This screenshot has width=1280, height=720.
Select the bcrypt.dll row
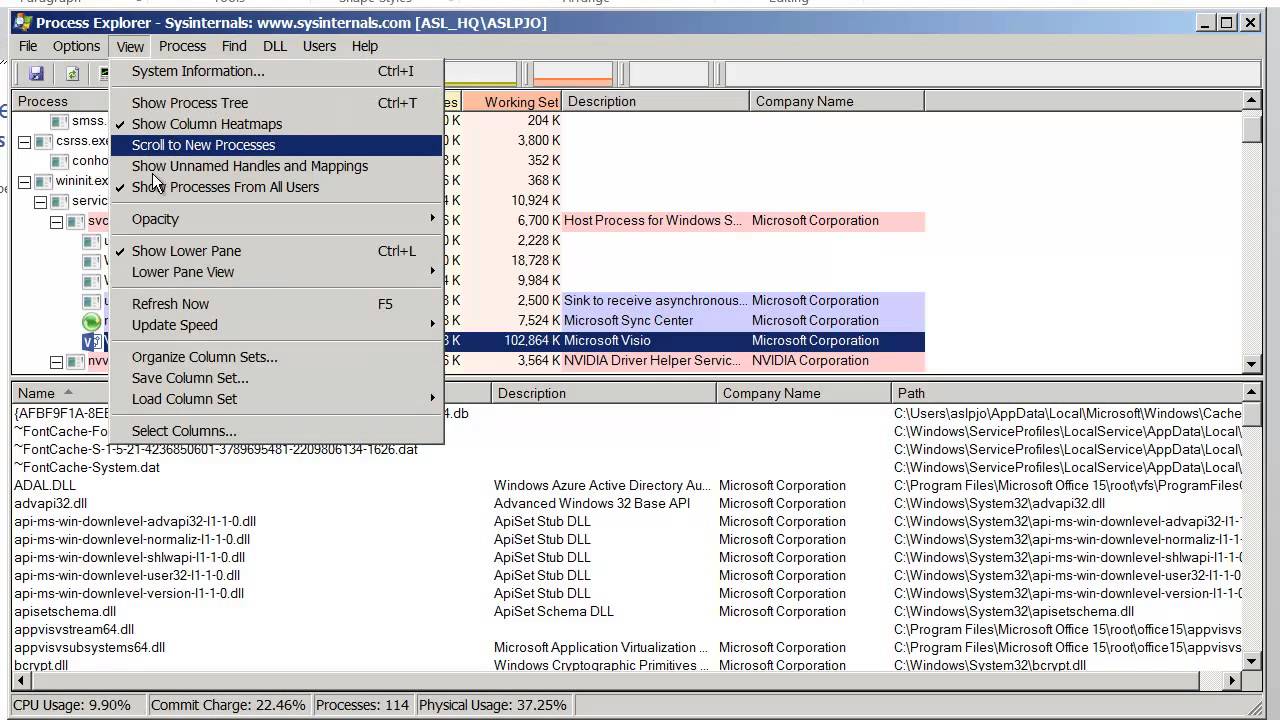(x=627, y=665)
